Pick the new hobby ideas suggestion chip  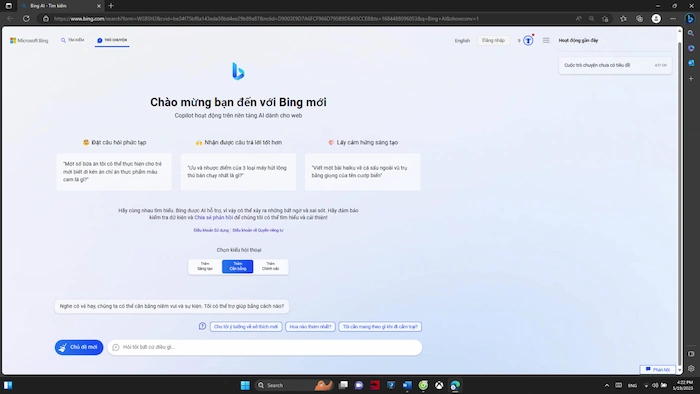[x=246, y=327]
